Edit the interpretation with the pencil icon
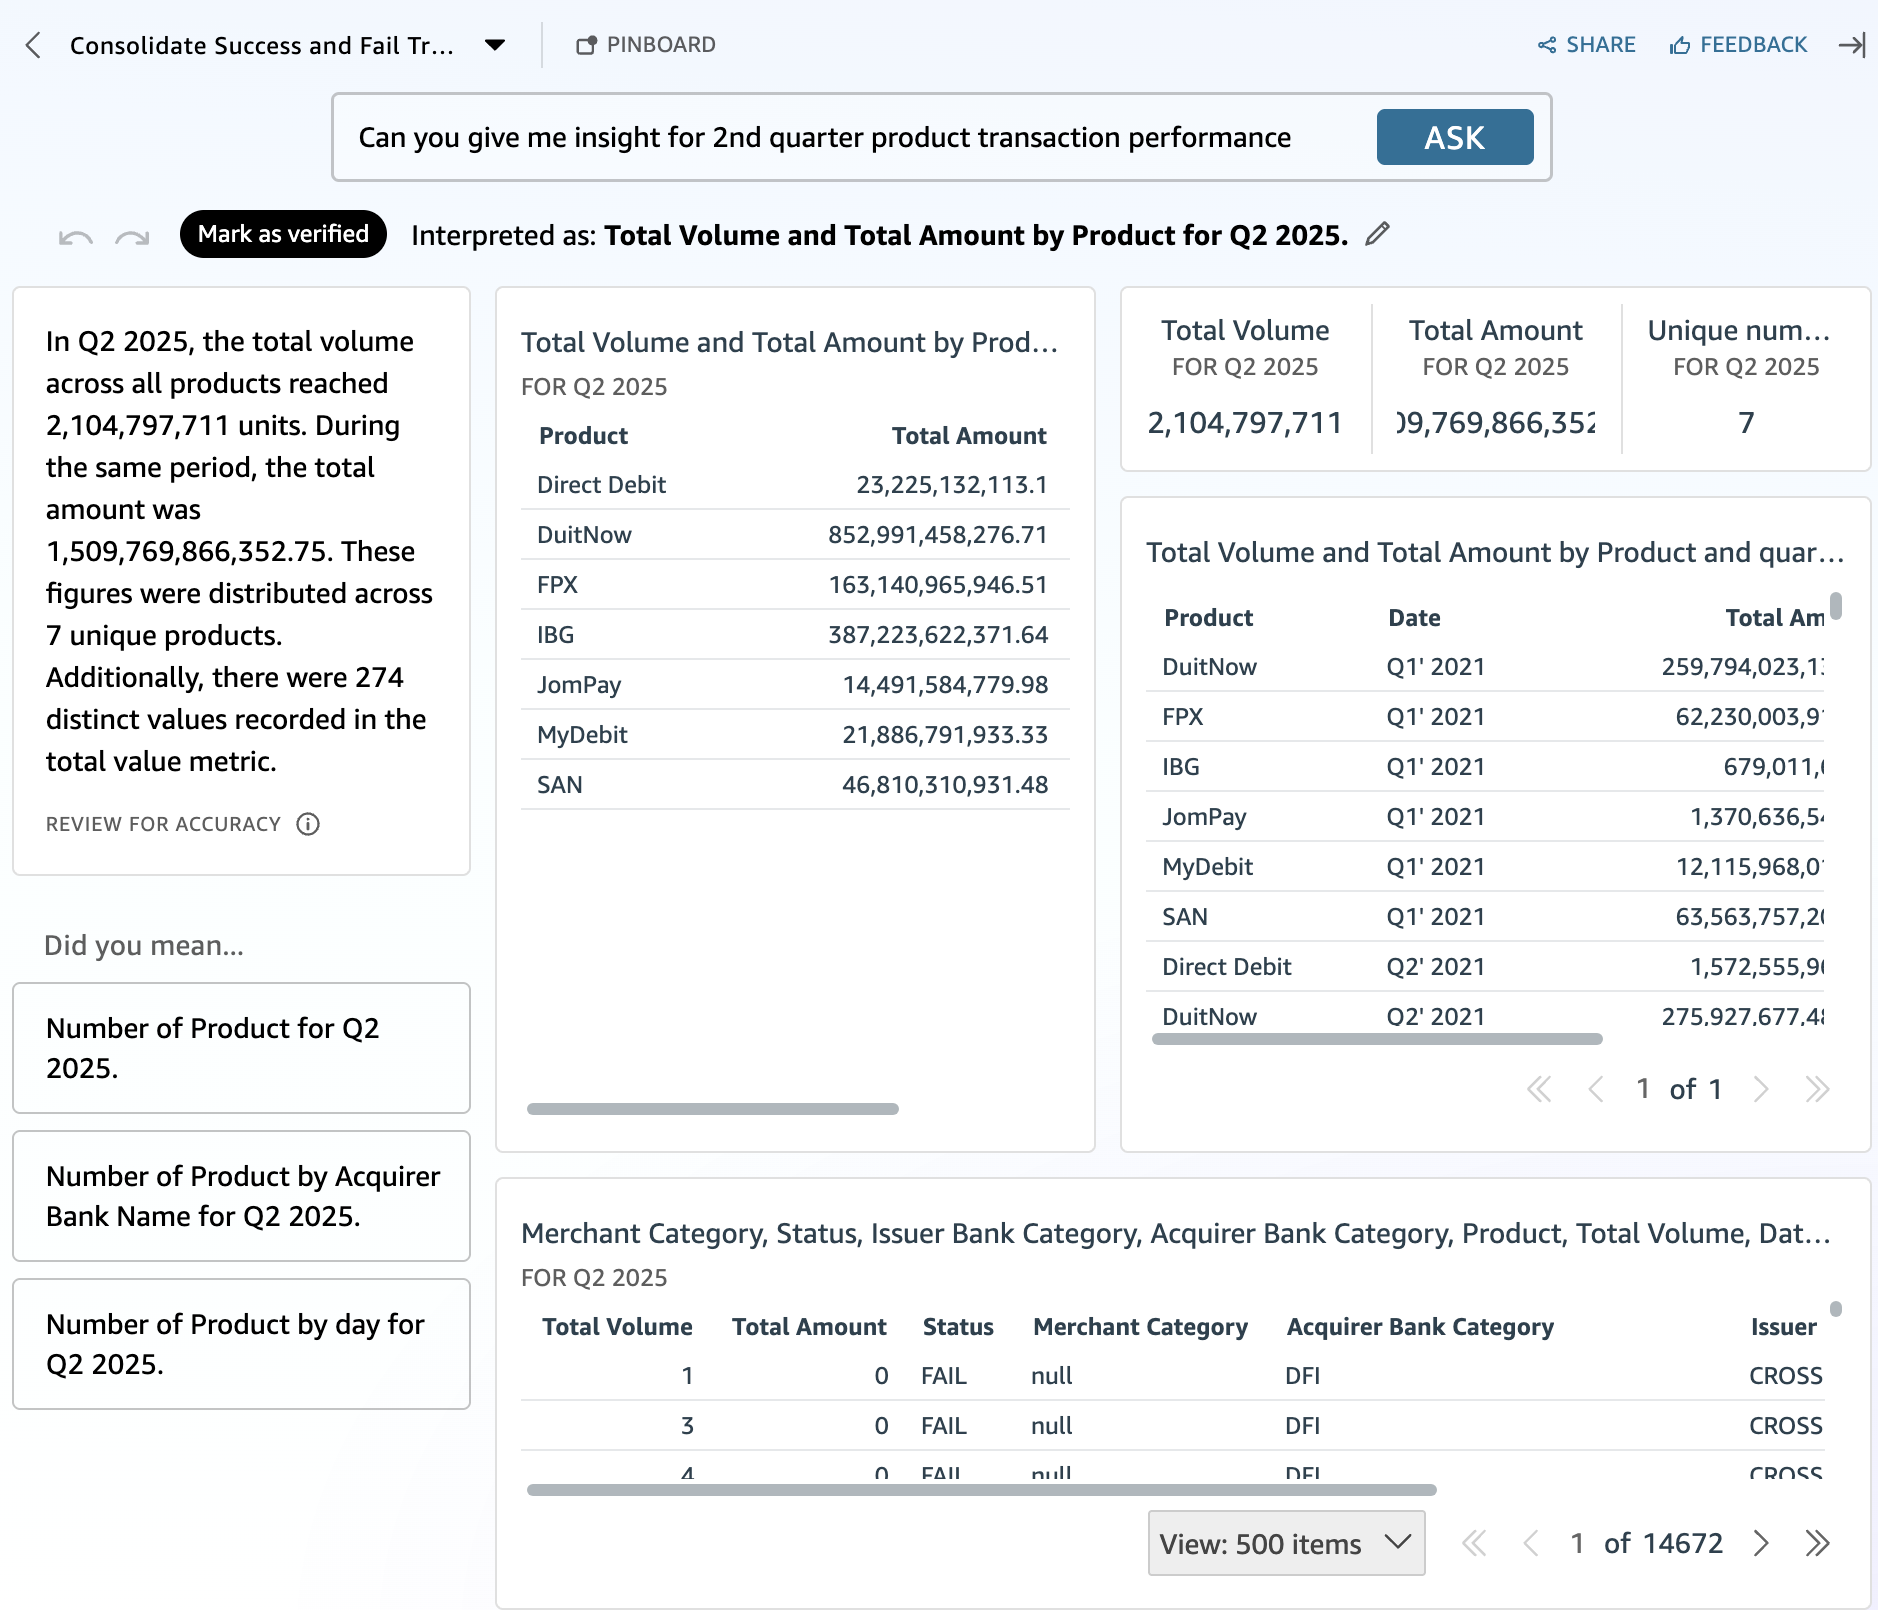The width and height of the screenshot is (1878, 1610). [1377, 234]
